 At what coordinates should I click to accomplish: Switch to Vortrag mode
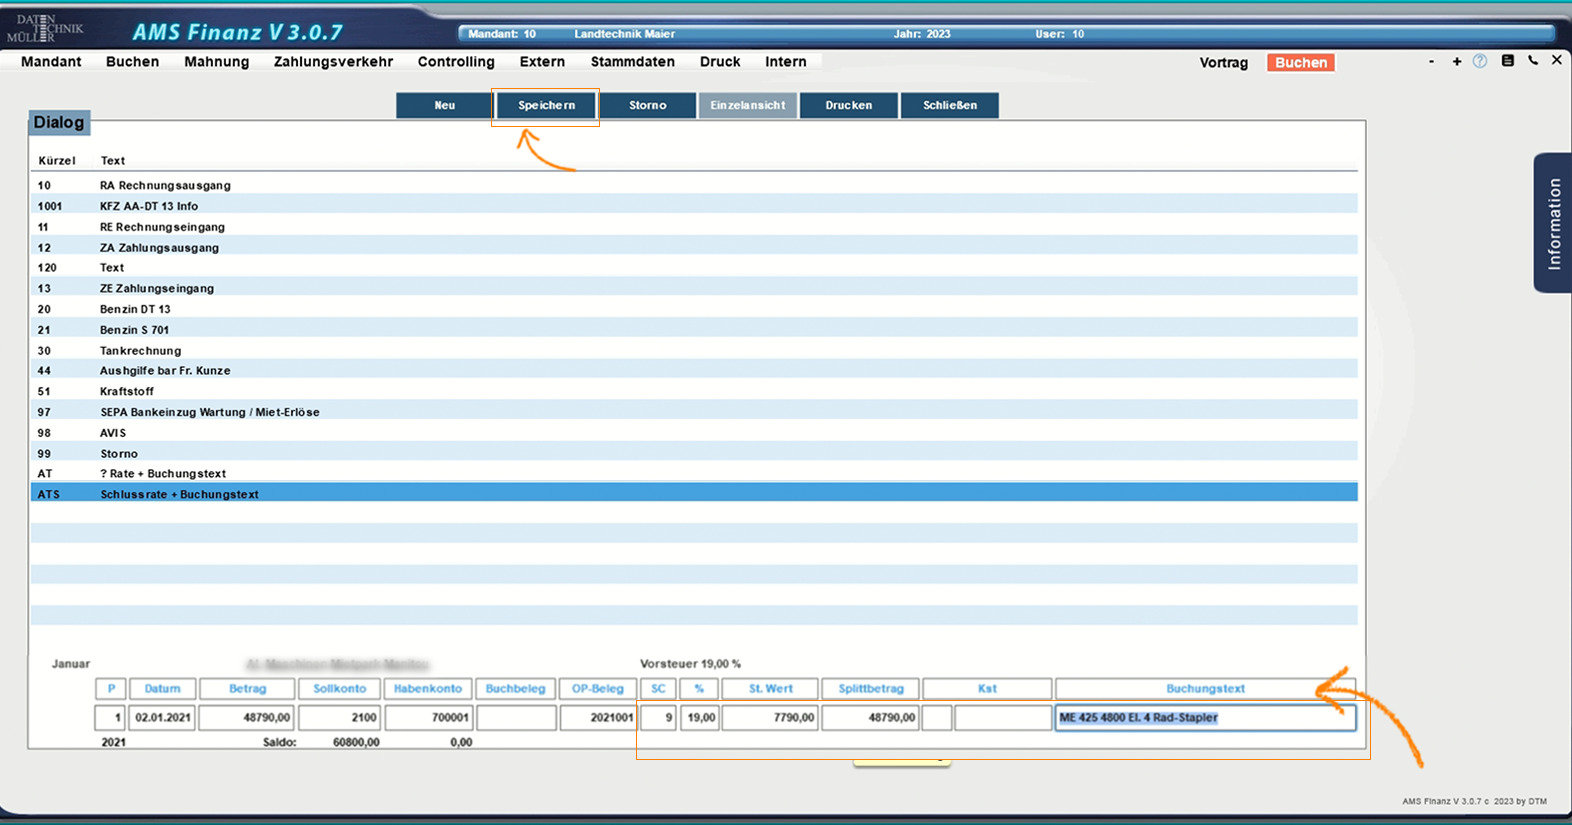pyautogui.click(x=1223, y=62)
